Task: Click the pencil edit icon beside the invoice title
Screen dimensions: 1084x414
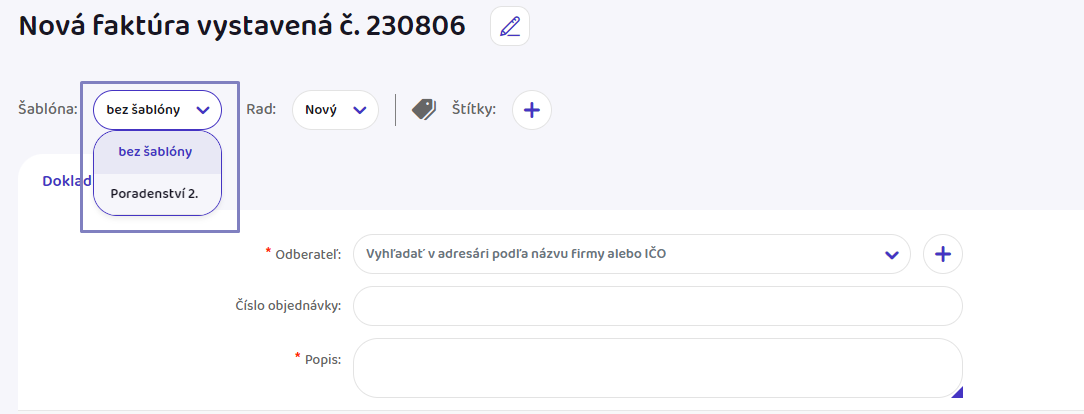Action: click(x=510, y=26)
